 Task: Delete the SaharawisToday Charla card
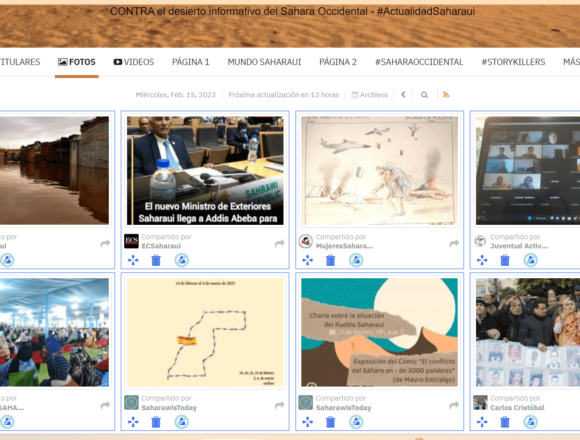click(330, 422)
